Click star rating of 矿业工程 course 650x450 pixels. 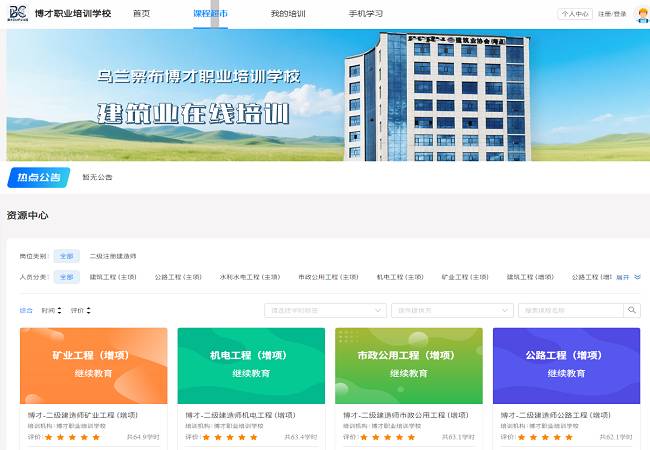click(72, 437)
